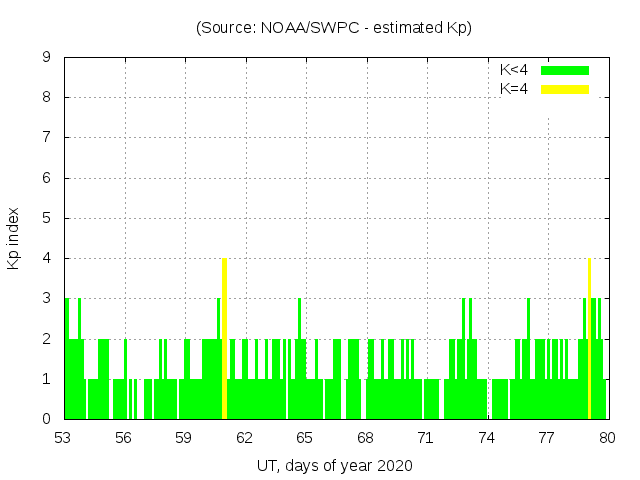
Task: Click the NOAA/SWPC source title
Action: 334,28
